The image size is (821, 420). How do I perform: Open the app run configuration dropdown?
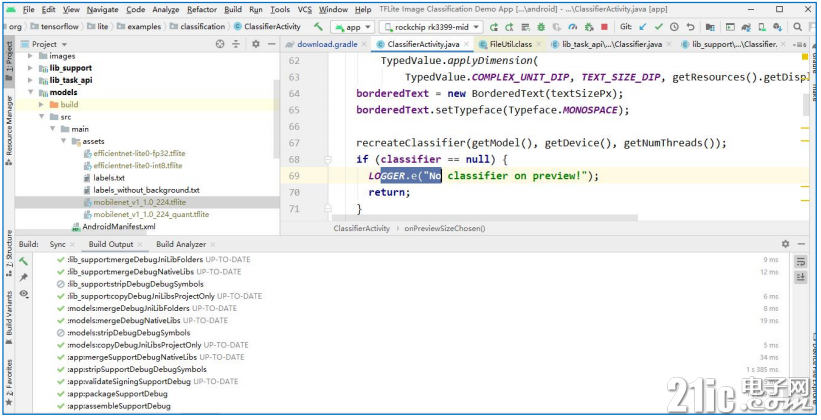[x=353, y=27]
